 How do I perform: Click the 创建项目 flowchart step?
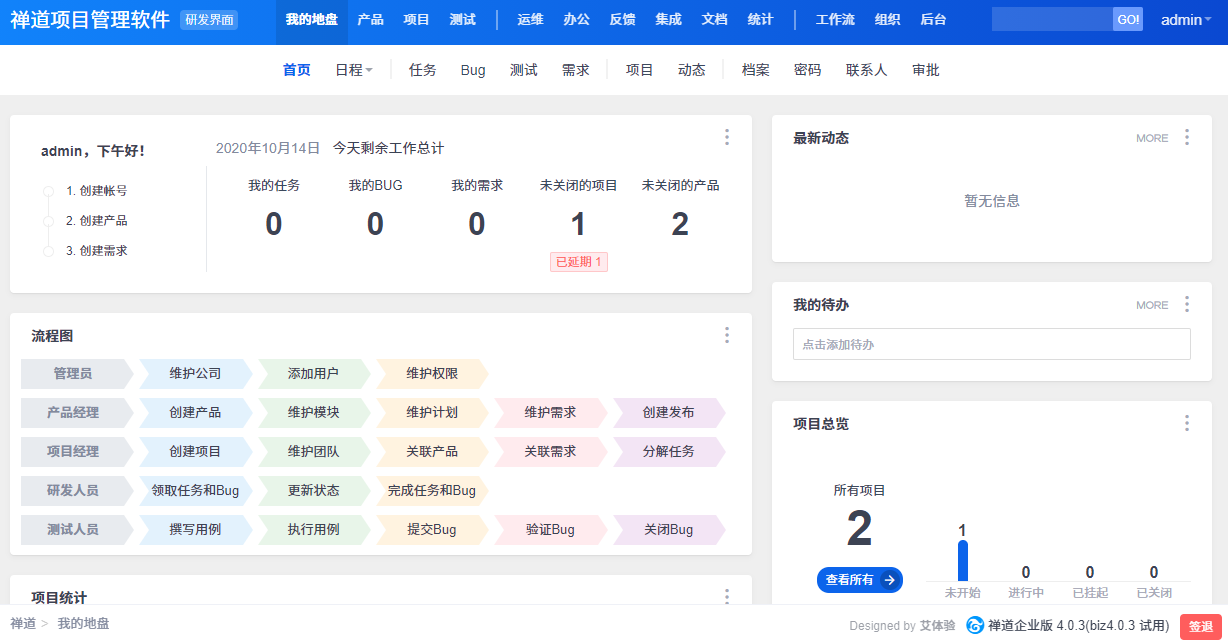[196, 451]
